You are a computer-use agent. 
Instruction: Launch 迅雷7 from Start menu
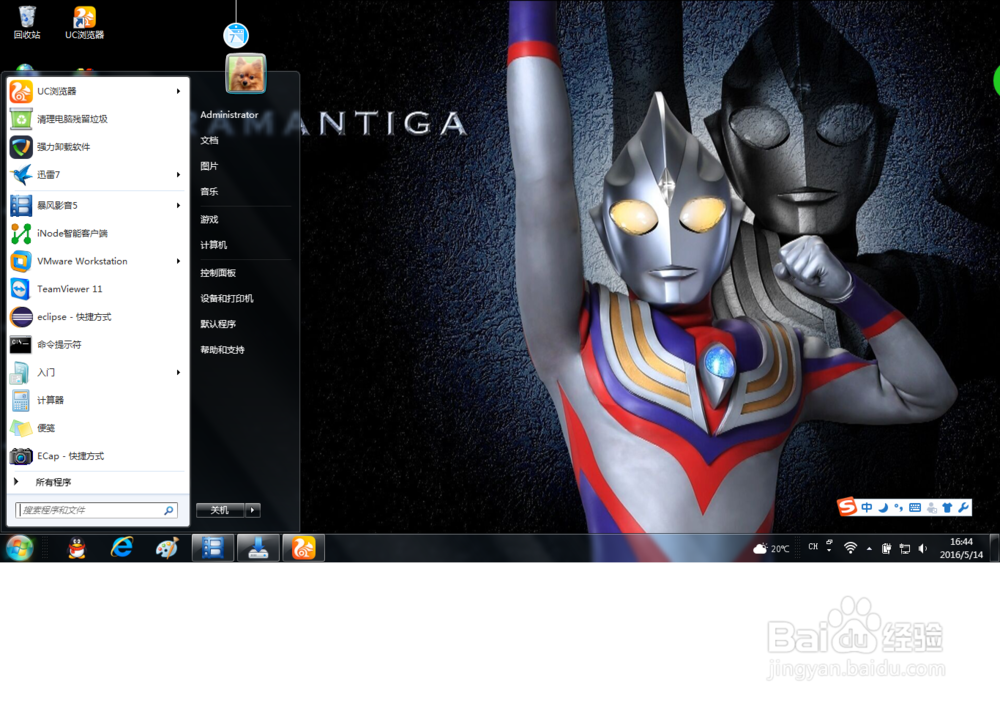98,174
